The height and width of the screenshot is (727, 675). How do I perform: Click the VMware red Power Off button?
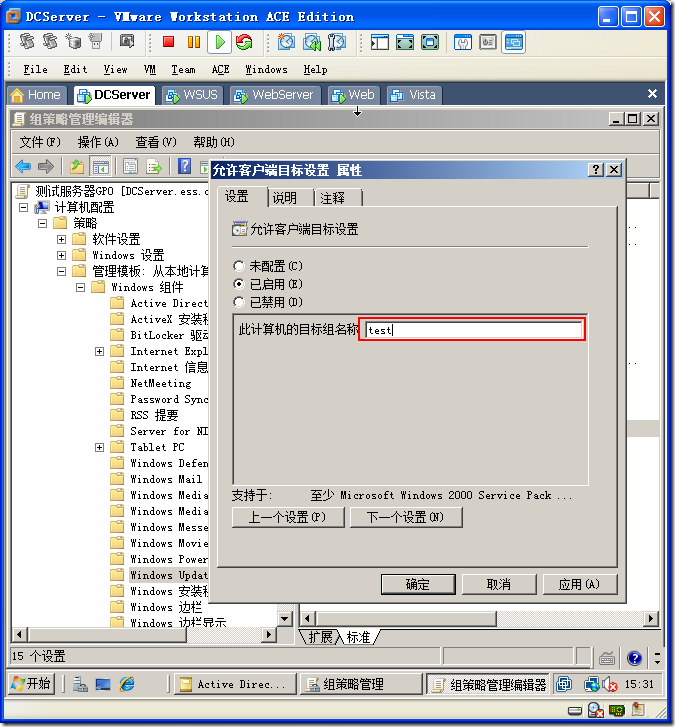(168, 42)
